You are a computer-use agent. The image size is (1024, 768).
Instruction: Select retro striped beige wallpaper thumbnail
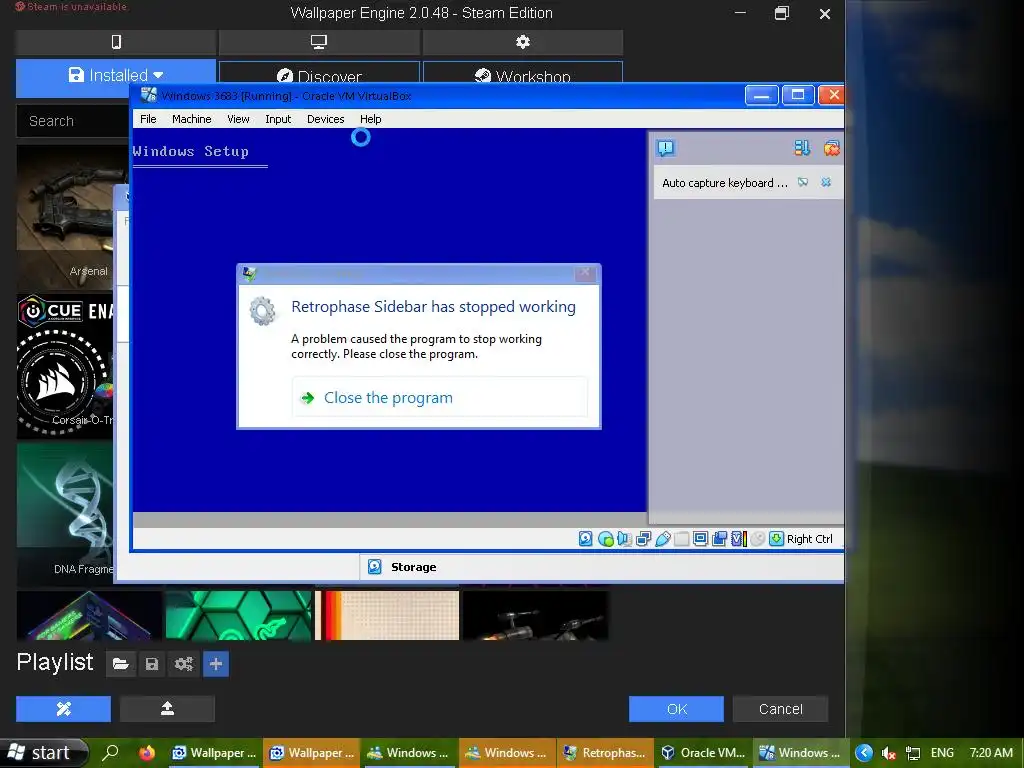[x=387, y=615]
